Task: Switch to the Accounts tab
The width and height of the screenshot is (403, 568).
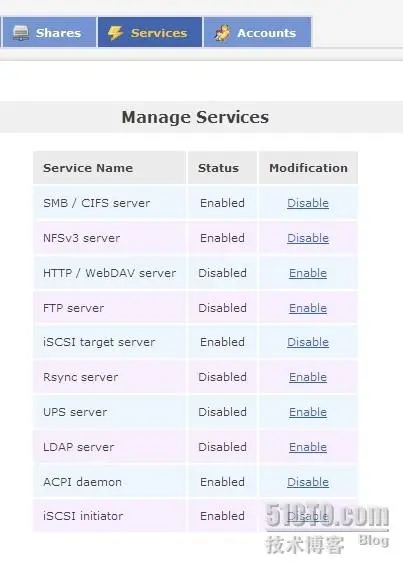Action: coord(257,33)
